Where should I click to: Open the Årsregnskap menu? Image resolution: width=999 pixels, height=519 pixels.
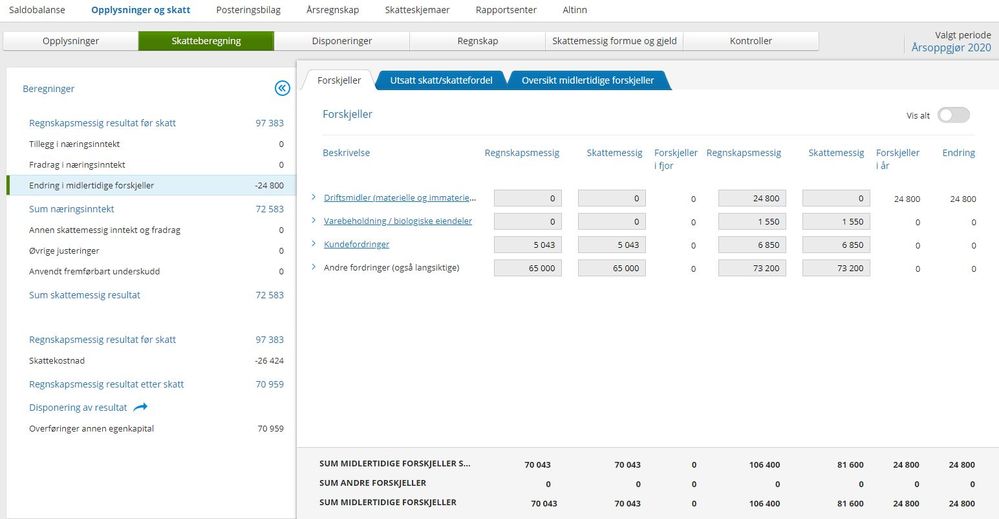pos(333,10)
